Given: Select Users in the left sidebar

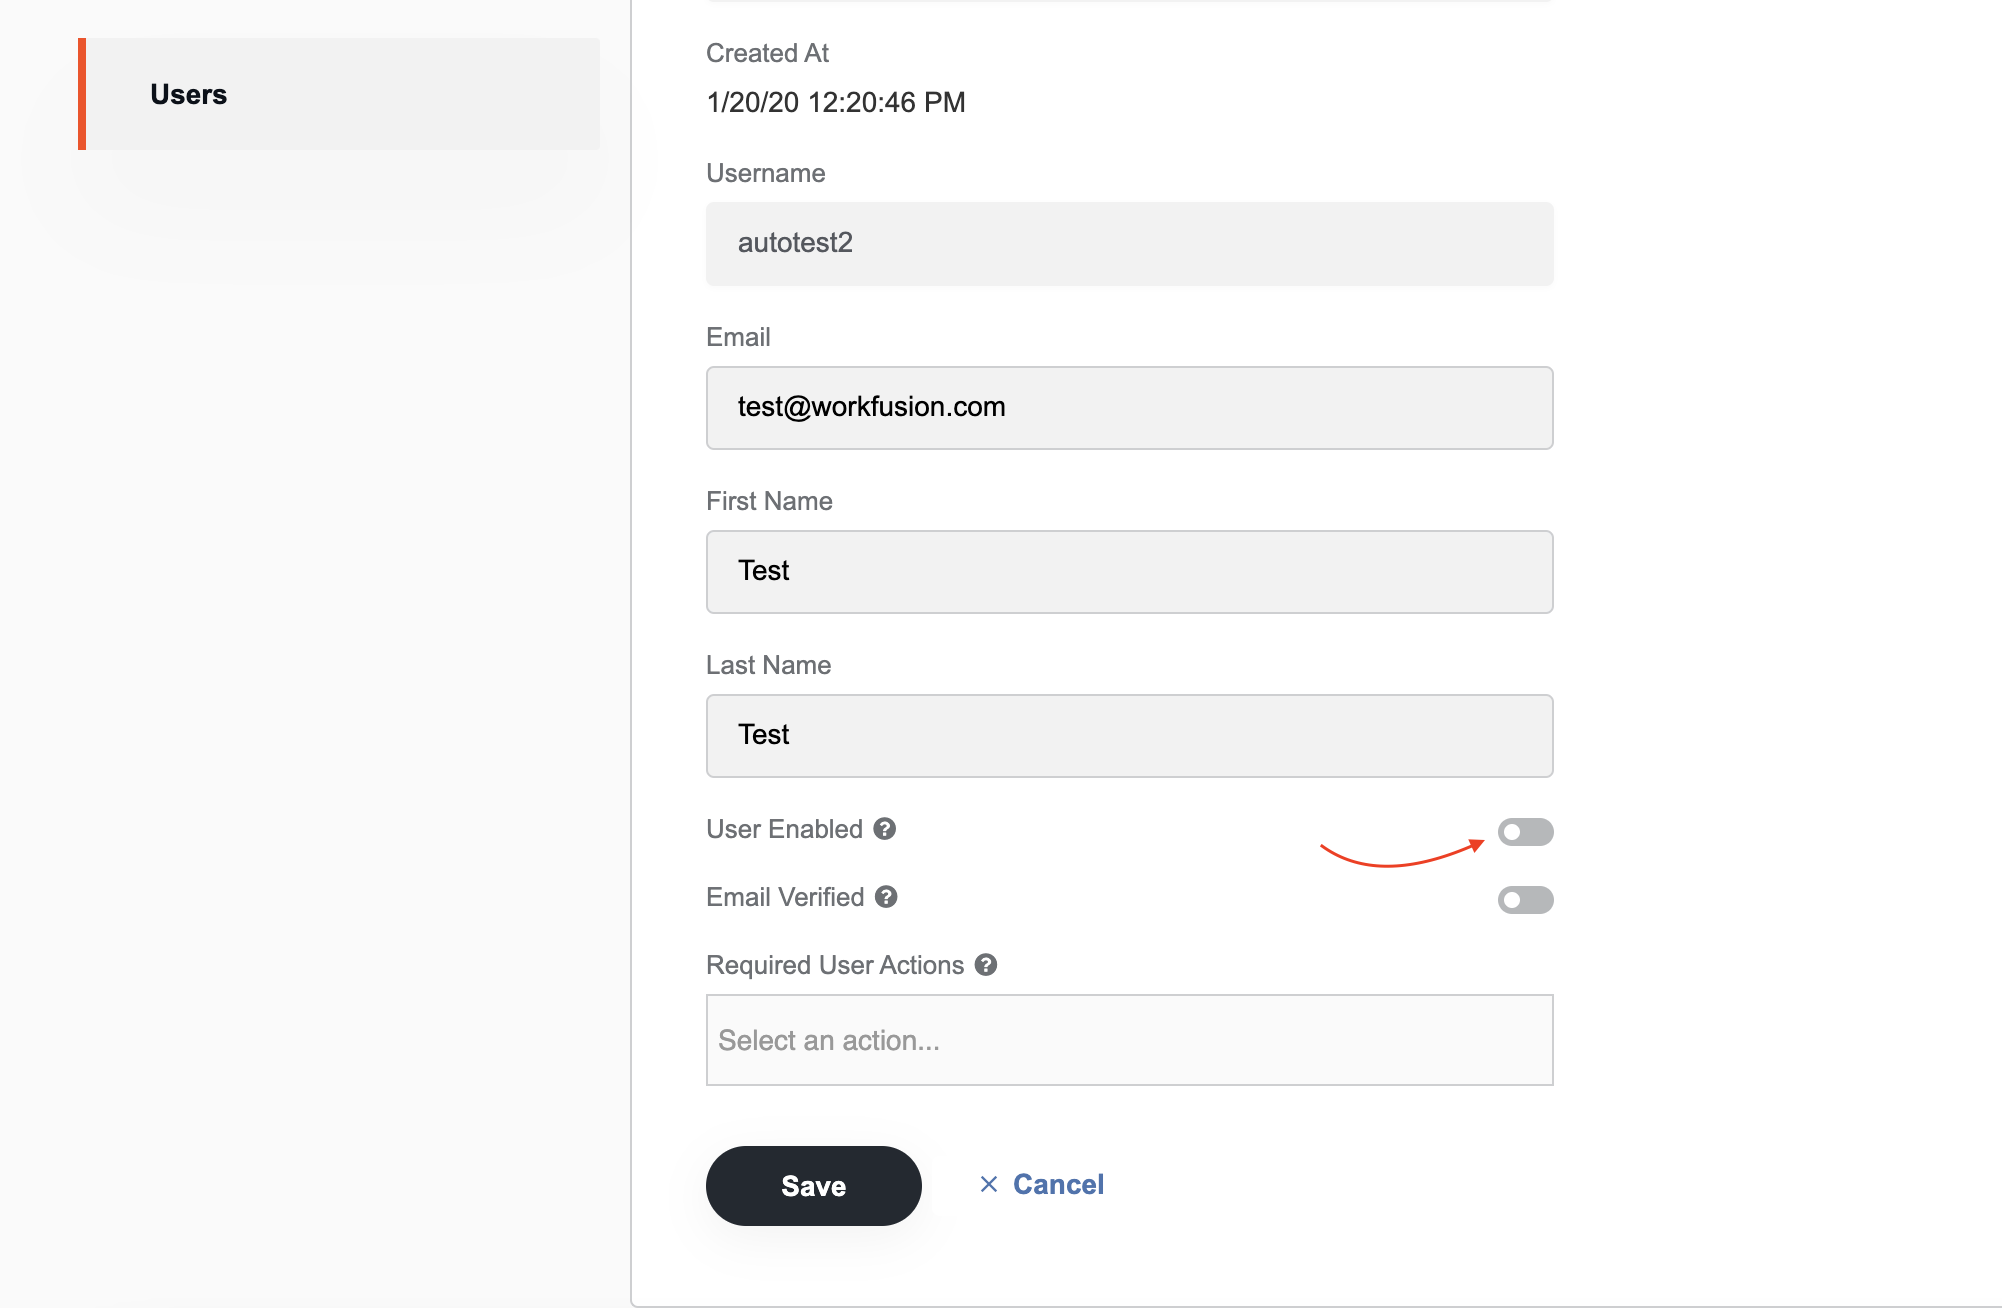Looking at the screenshot, I should click(x=339, y=94).
